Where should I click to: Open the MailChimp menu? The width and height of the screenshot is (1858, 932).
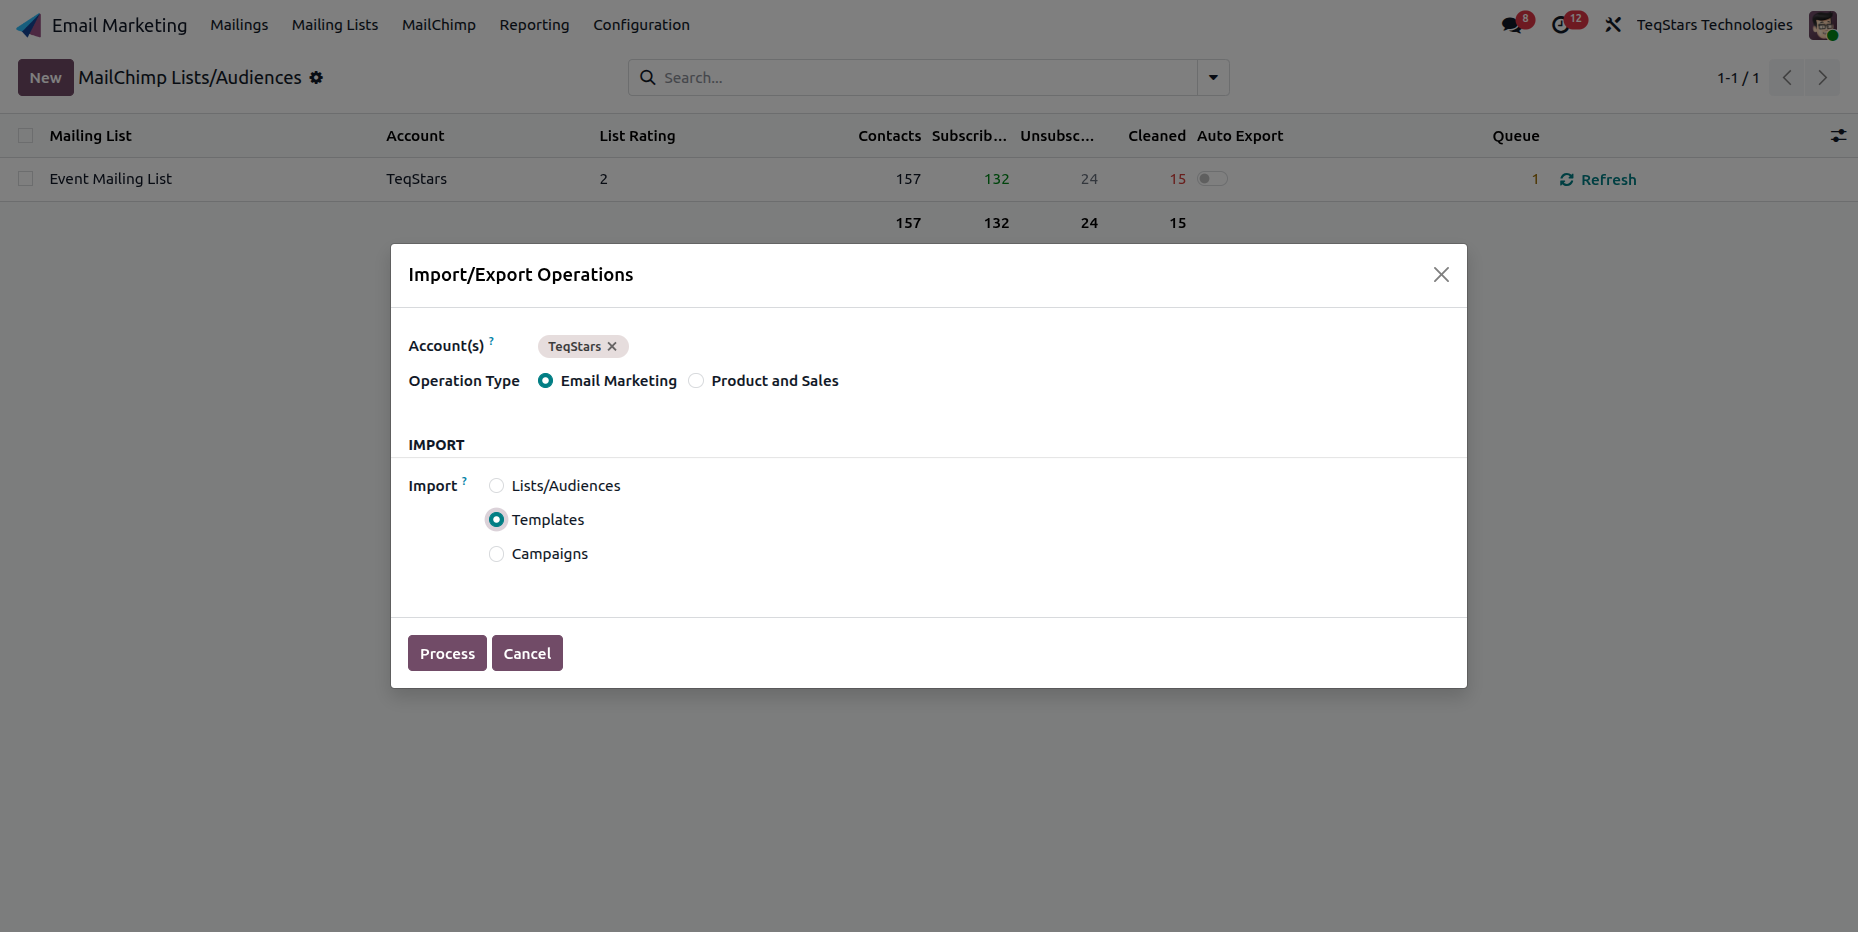coord(439,25)
